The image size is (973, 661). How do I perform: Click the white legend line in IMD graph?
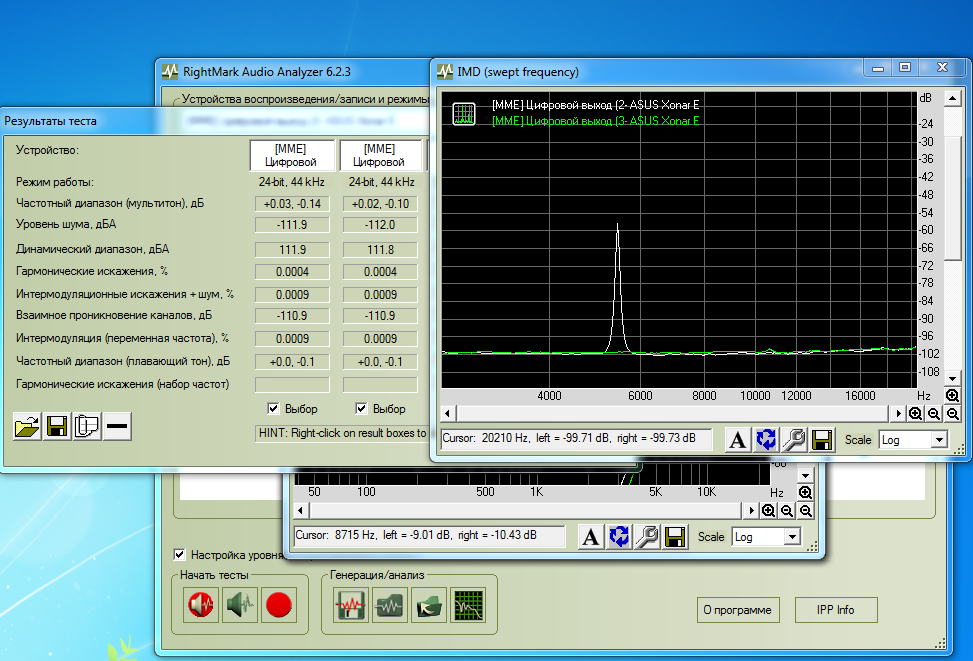click(595, 105)
